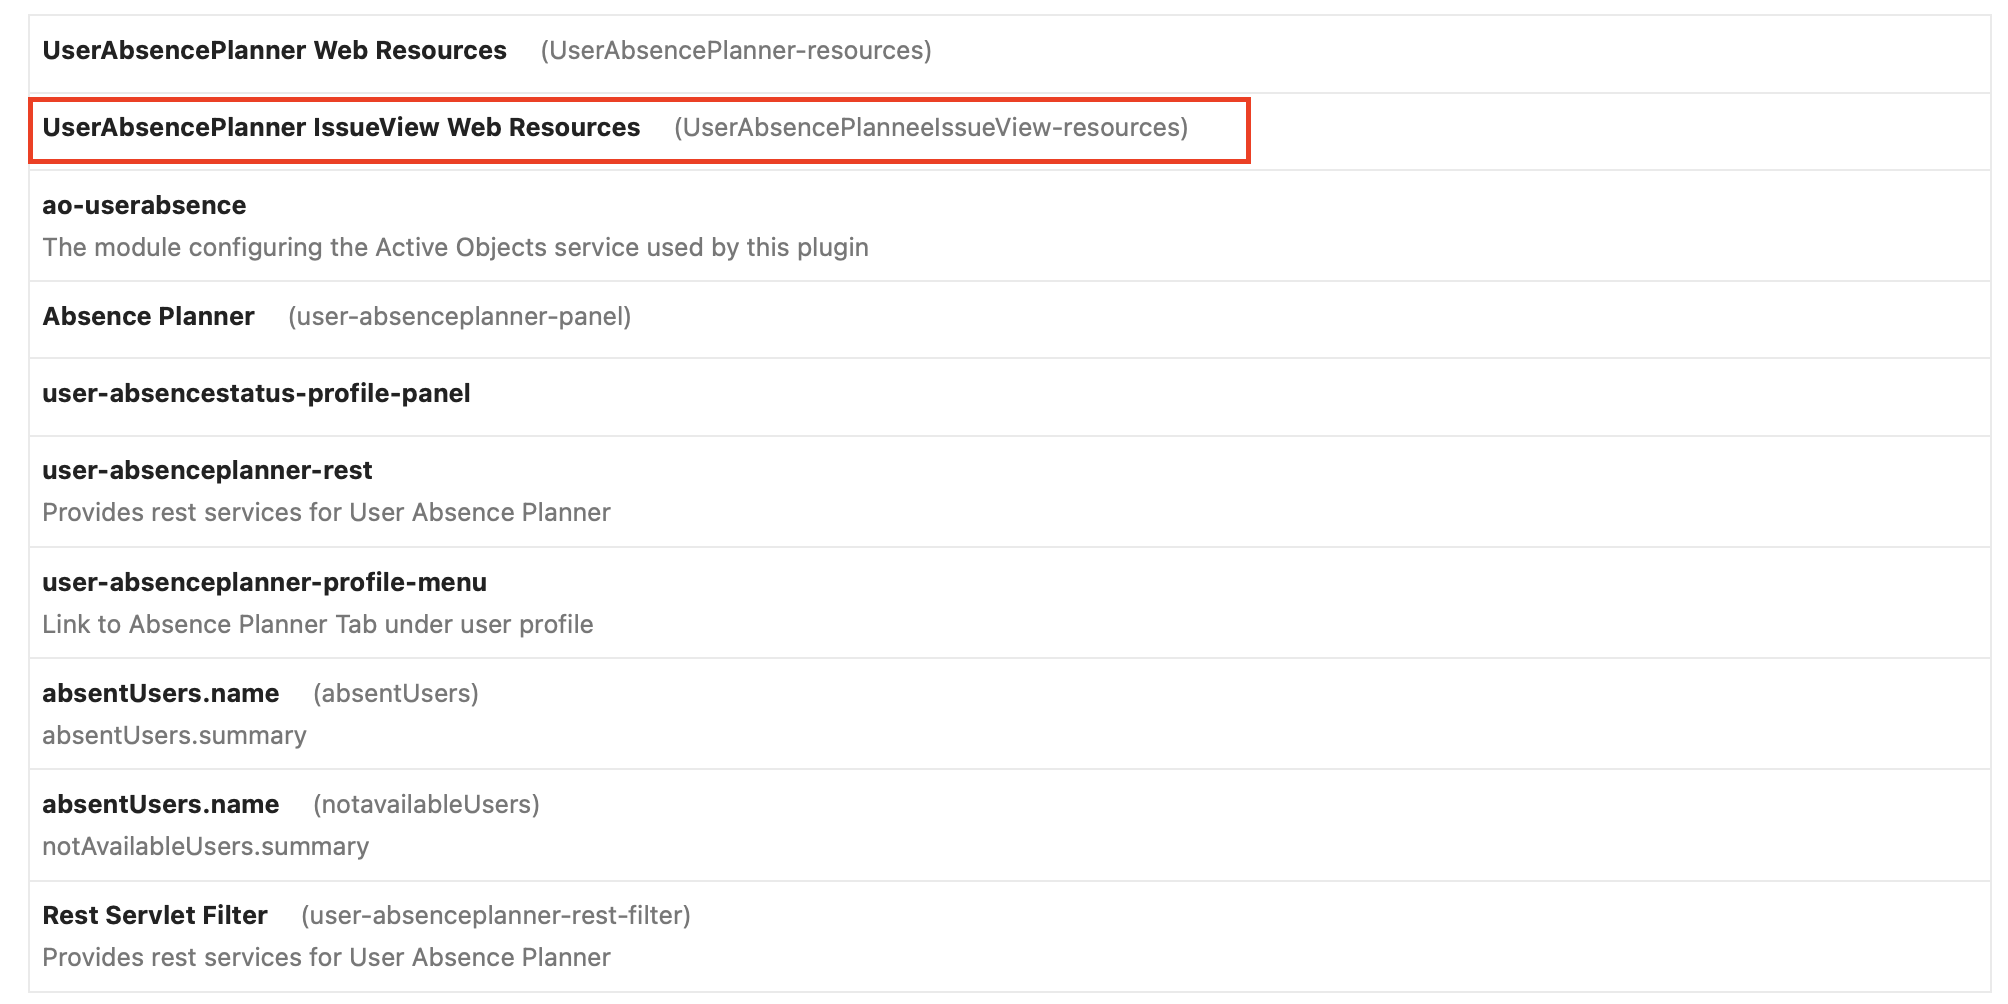Screen dimensions: 2008x1004
Task: Click the Active Objects service description text
Action: pos(455,248)
